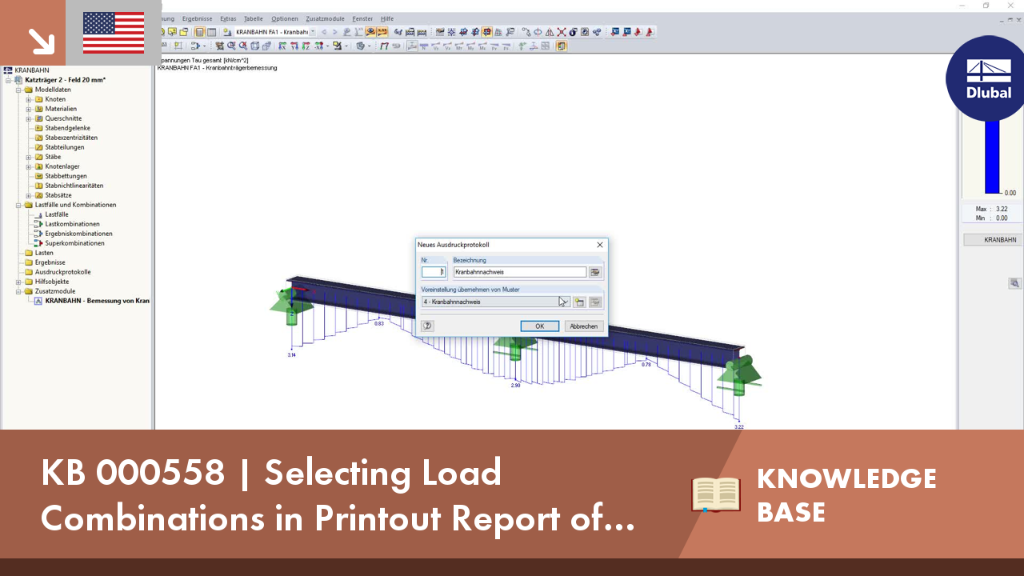
Task: Open the Muster preset dropdown
Action: pyautogui.click(x=495, y=302)
